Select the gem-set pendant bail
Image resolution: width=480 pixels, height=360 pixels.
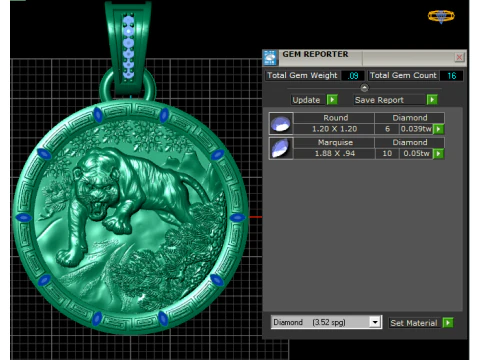point(128,47)
